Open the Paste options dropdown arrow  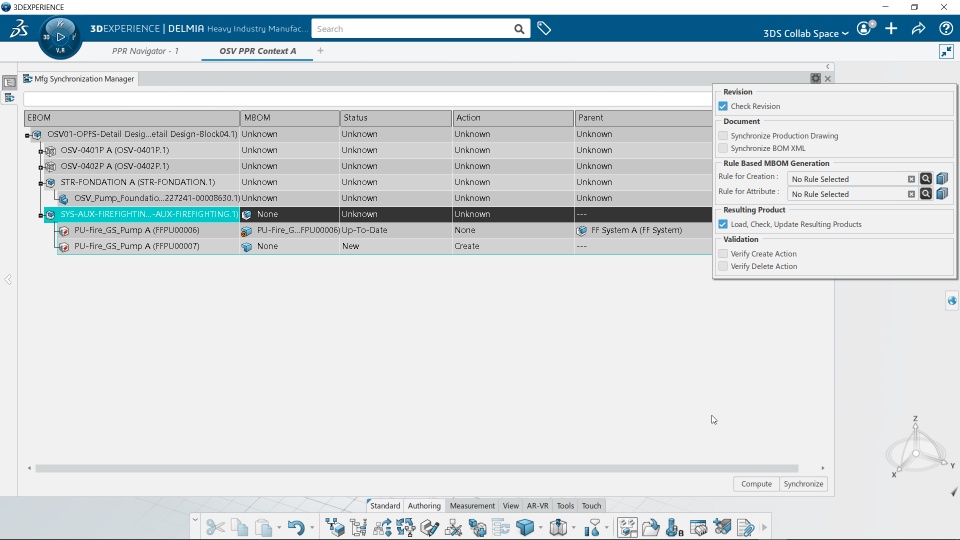tap(279, 528)
